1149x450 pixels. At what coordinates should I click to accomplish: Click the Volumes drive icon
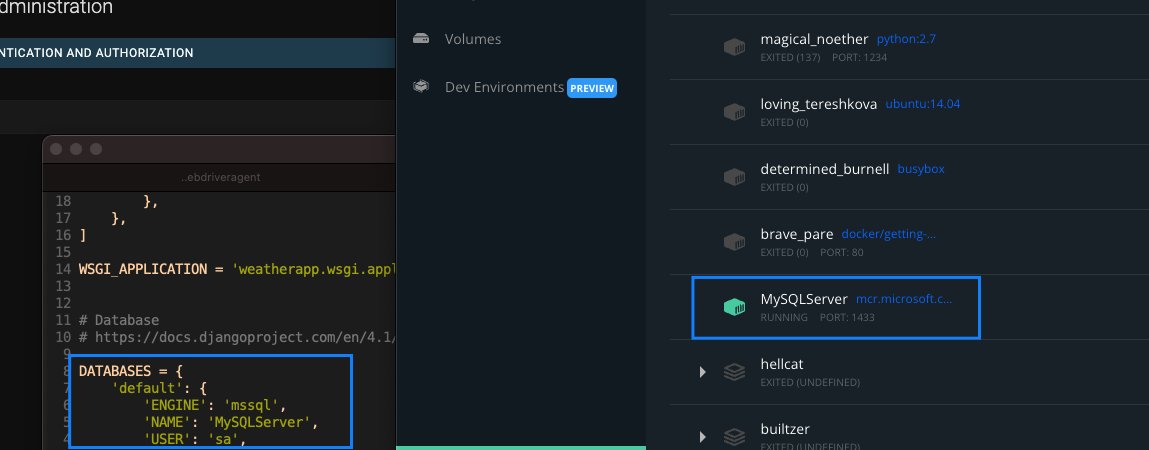(x=421, y=38)
